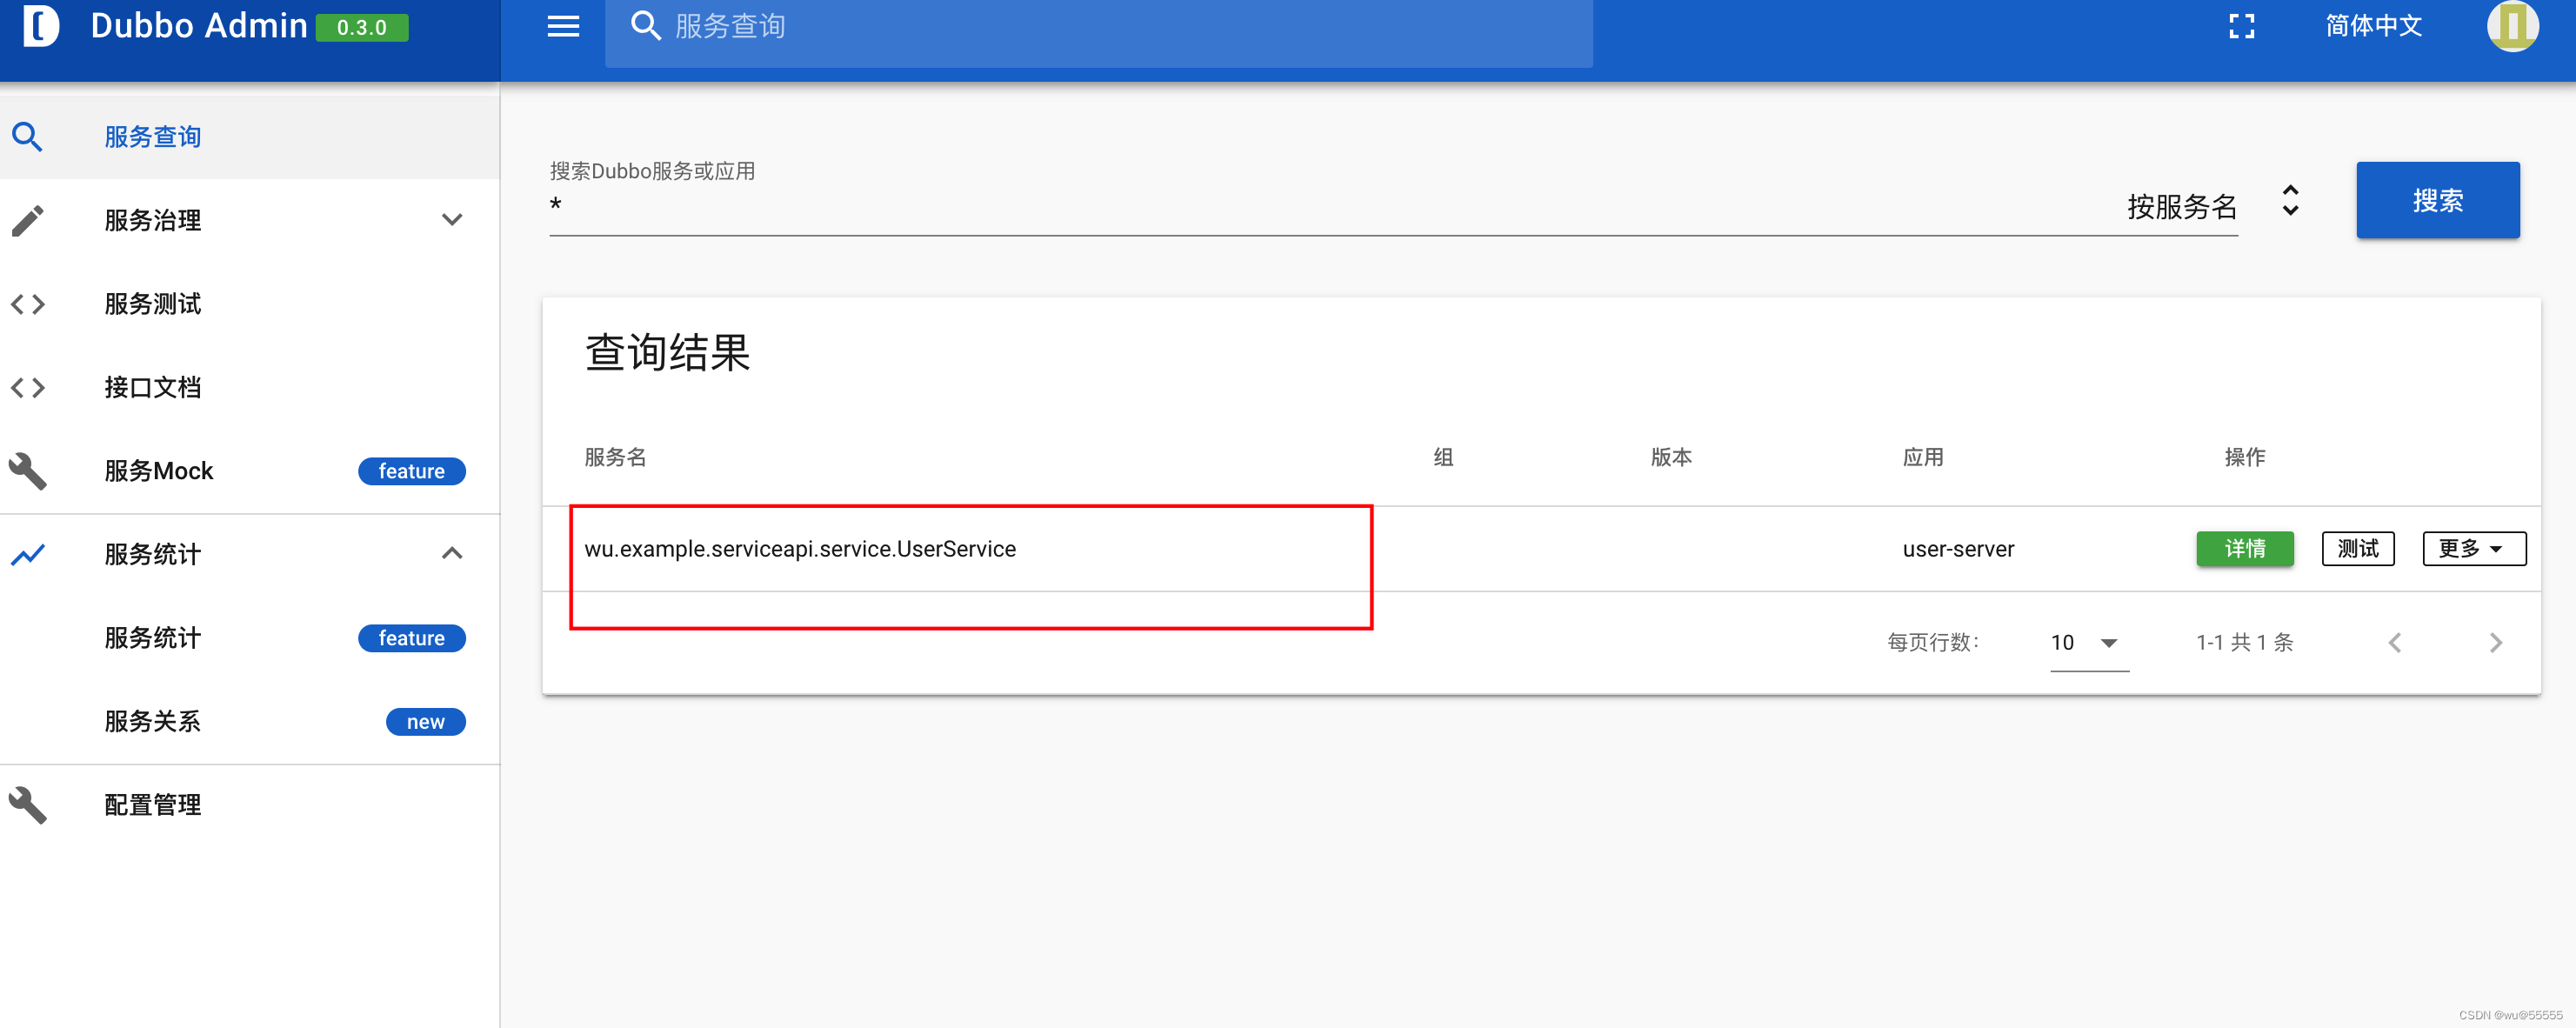
Task: Open the 更多 dropdown for UserService
Action: pyautogui.click(x=2473, y=549)
